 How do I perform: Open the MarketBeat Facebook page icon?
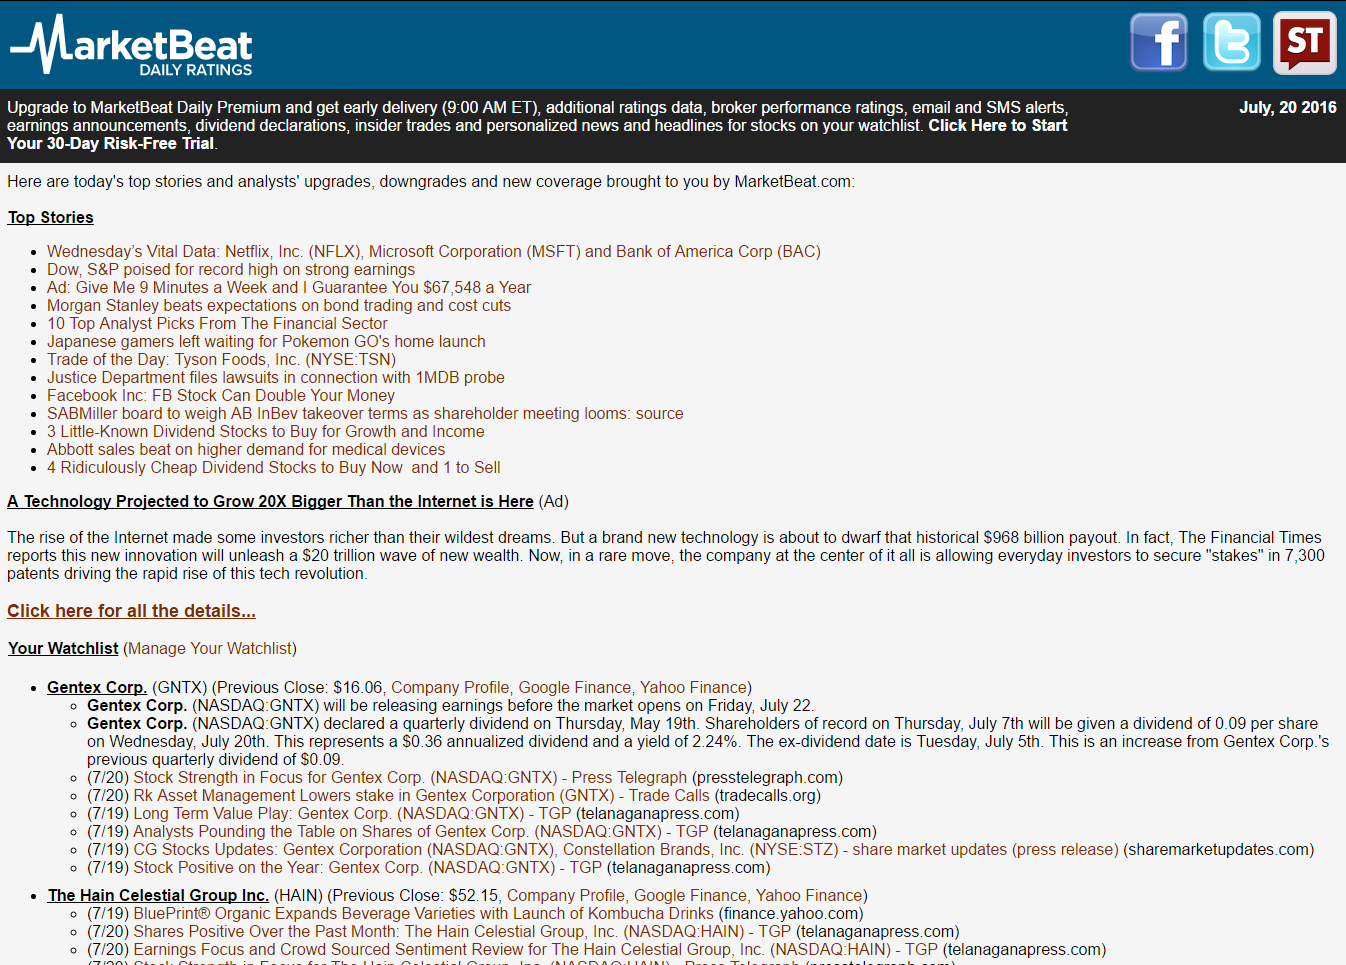tap(1158, 42)
